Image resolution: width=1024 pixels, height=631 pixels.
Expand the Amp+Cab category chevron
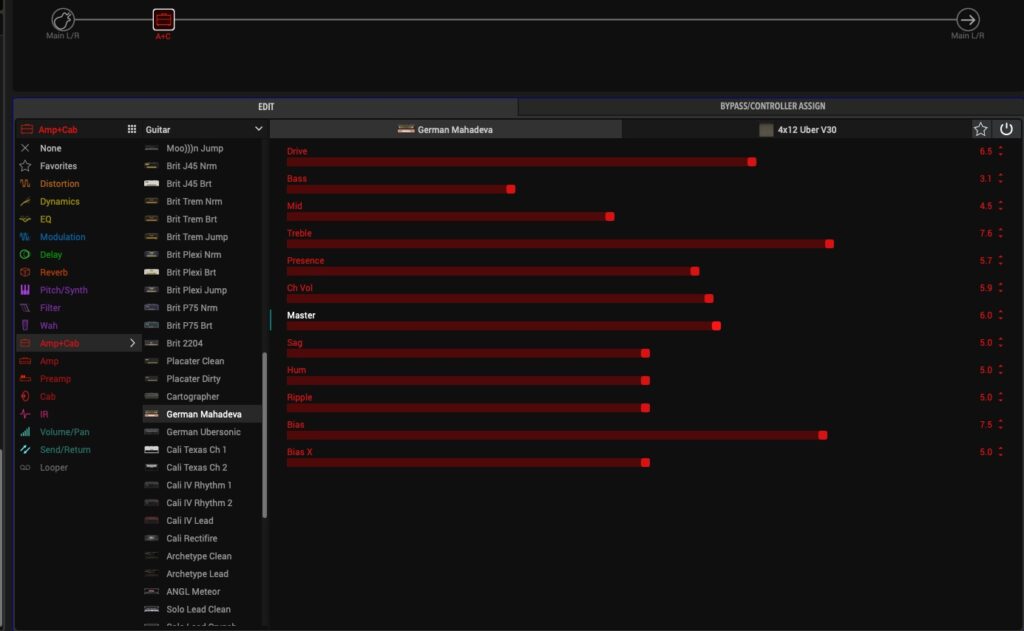click(132, 343)
